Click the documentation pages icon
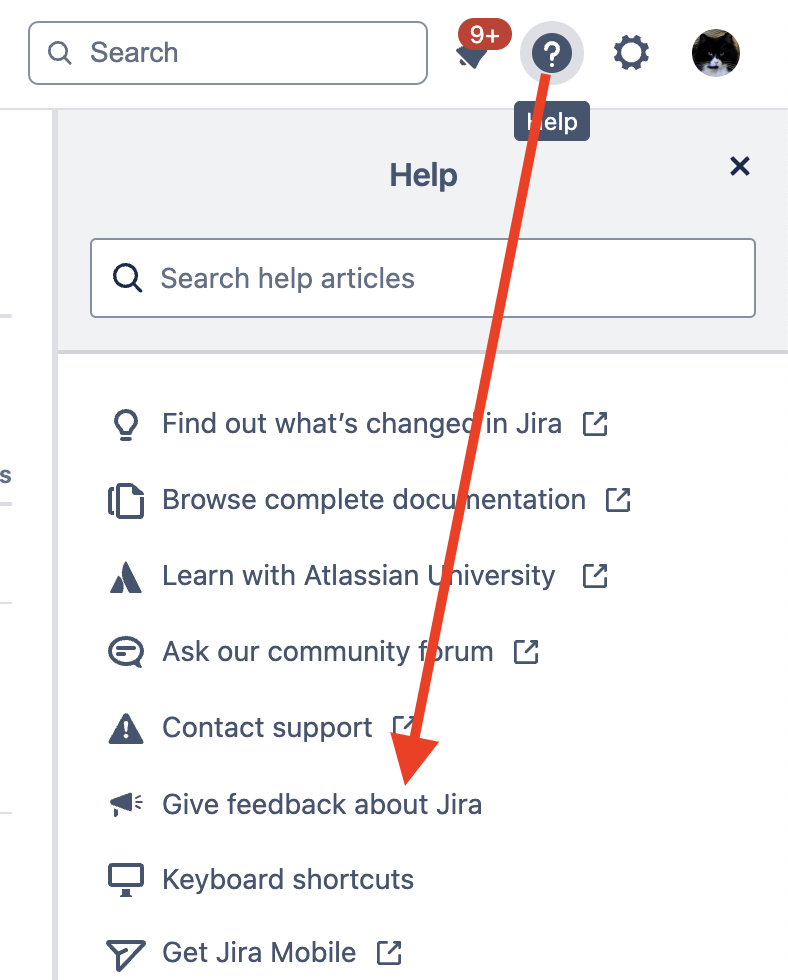 point(126,499)
